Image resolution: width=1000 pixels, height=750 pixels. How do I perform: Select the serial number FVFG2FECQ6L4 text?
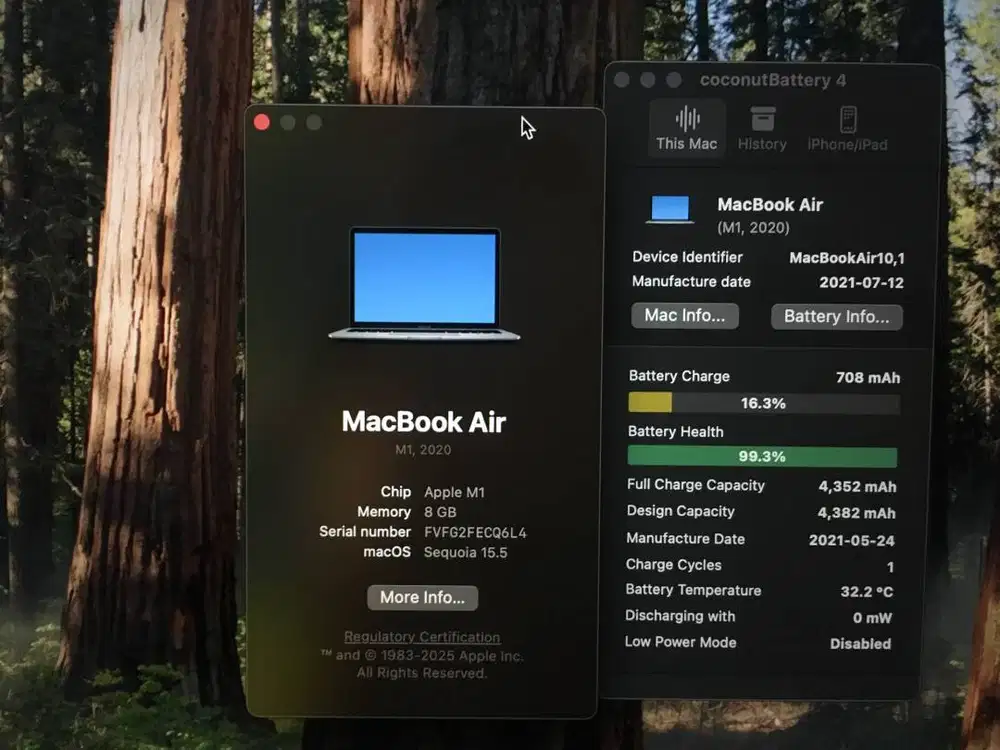pyautogui.click(x=475, y=532)
